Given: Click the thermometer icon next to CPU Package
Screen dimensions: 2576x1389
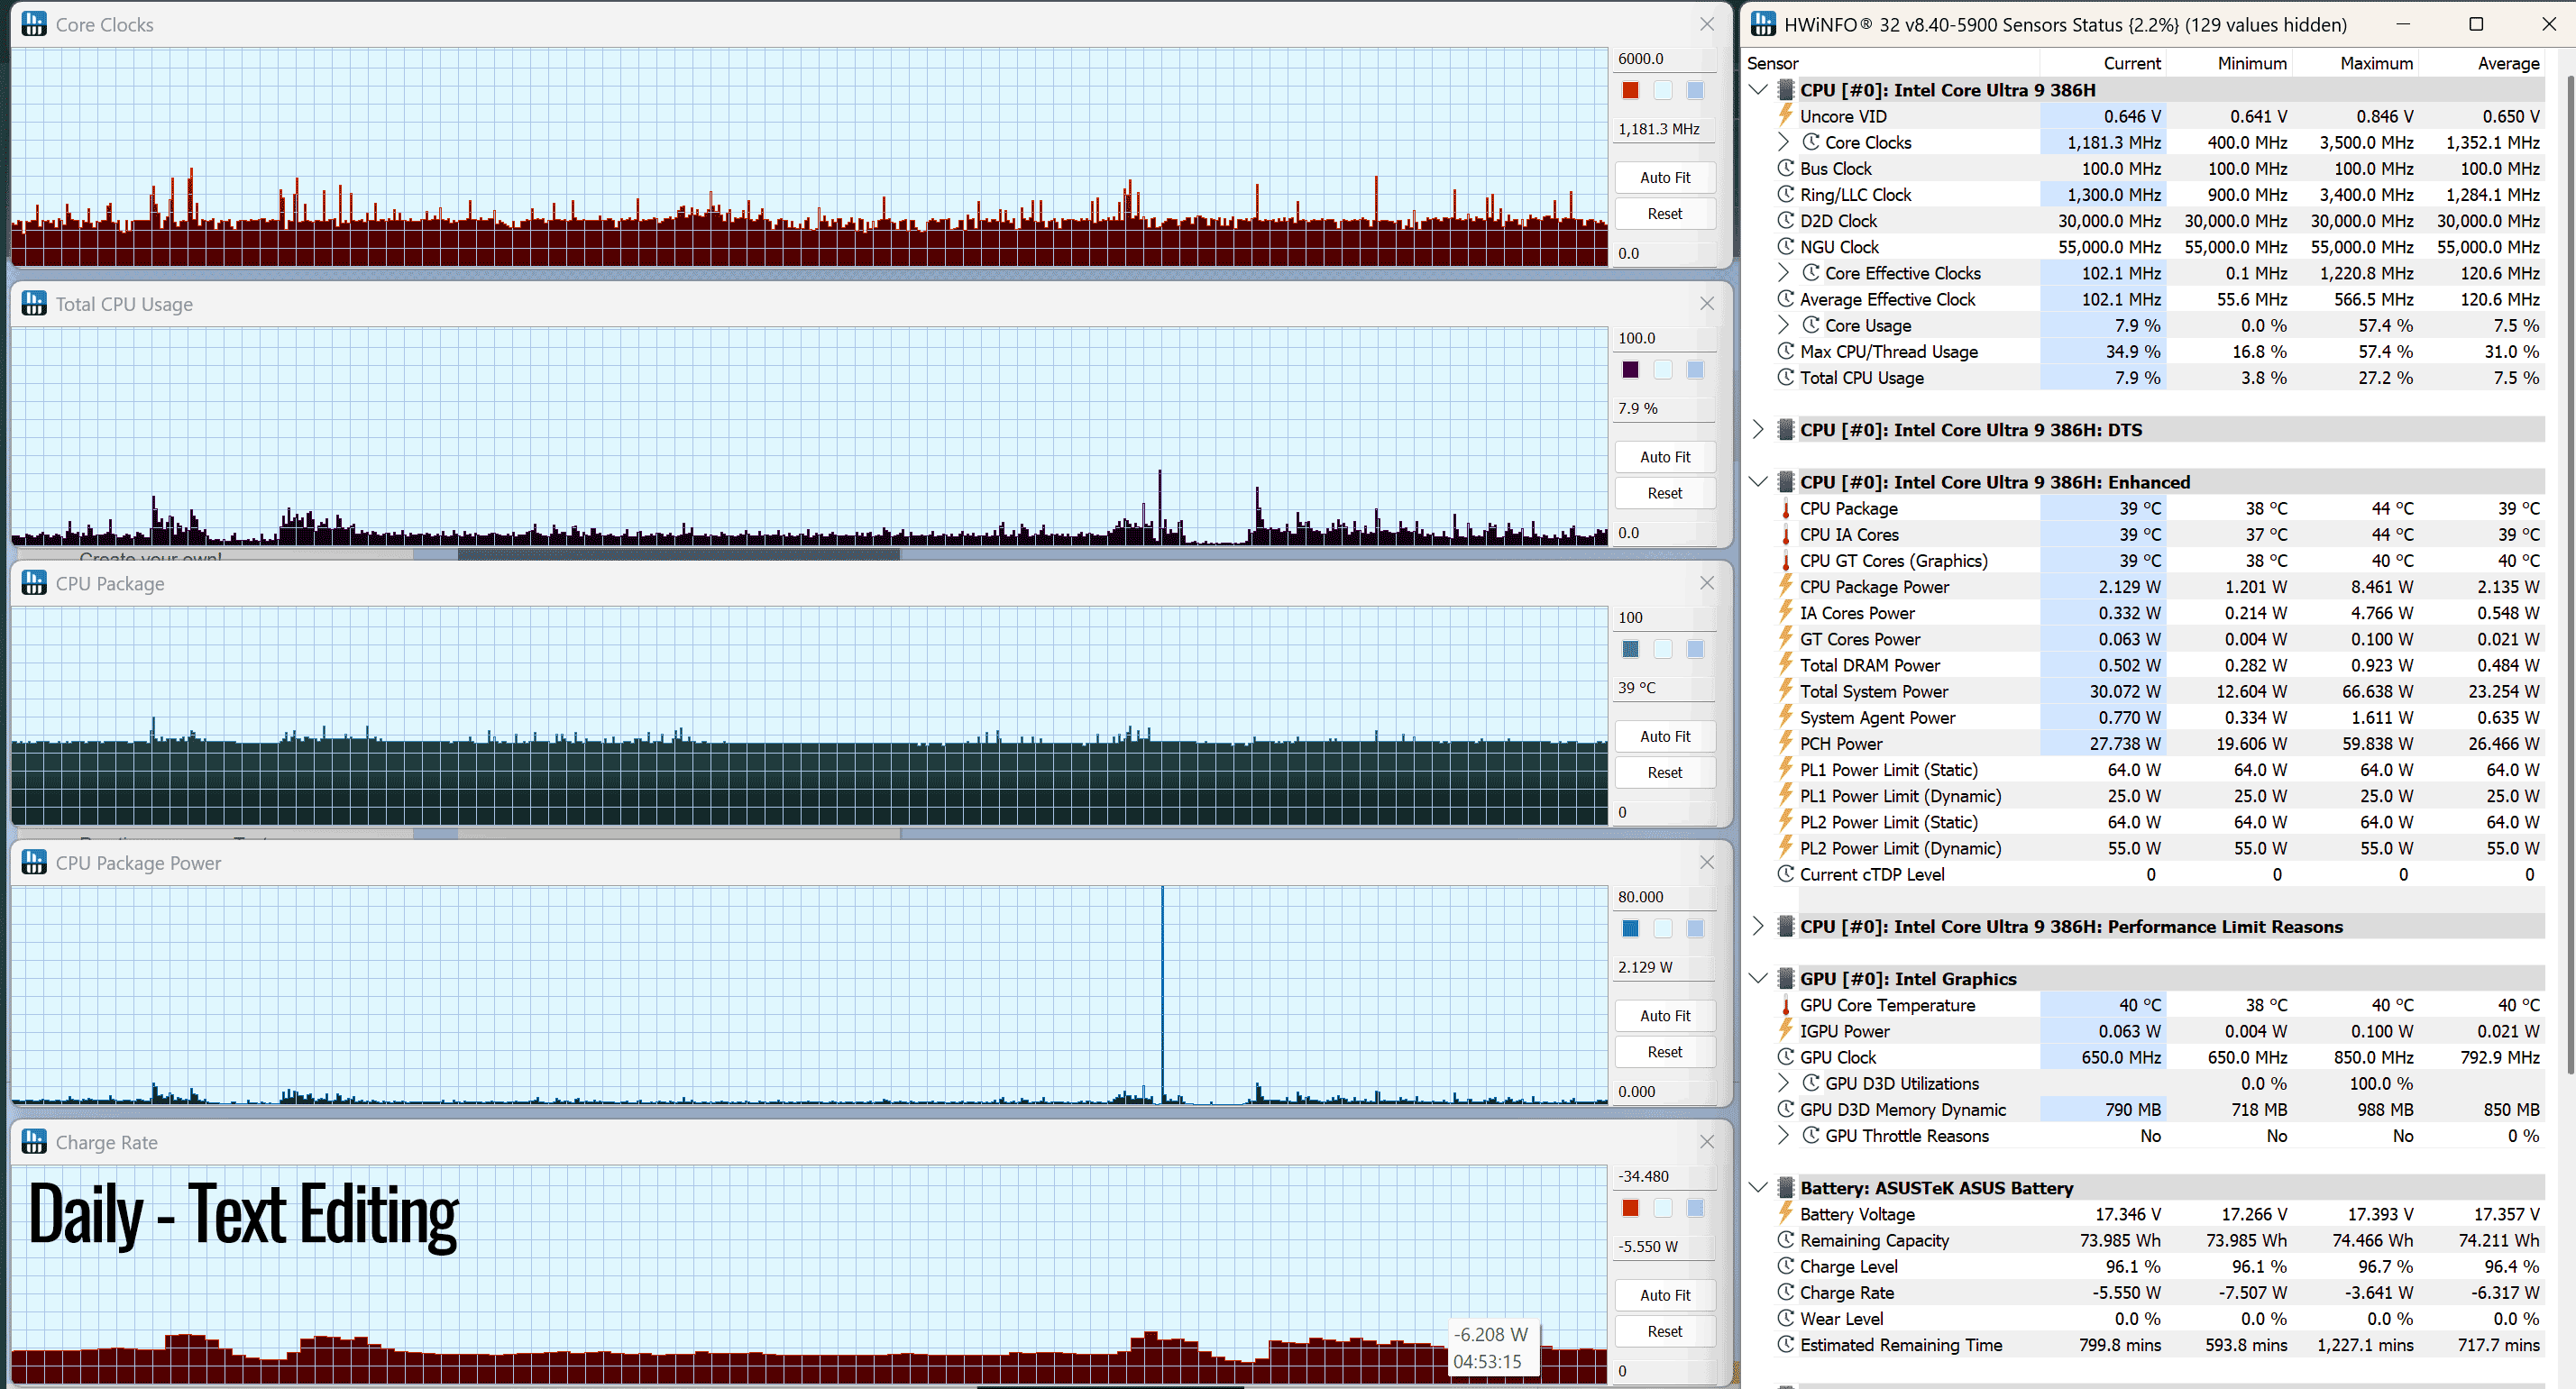Looking at the screenshot, I should (x=1785, y=509).
